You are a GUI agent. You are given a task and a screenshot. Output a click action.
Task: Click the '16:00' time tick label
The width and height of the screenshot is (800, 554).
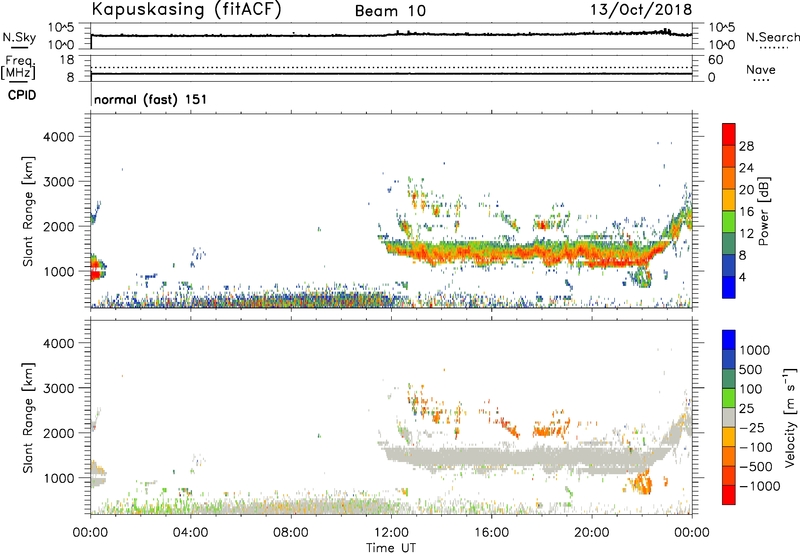point(491,533)
